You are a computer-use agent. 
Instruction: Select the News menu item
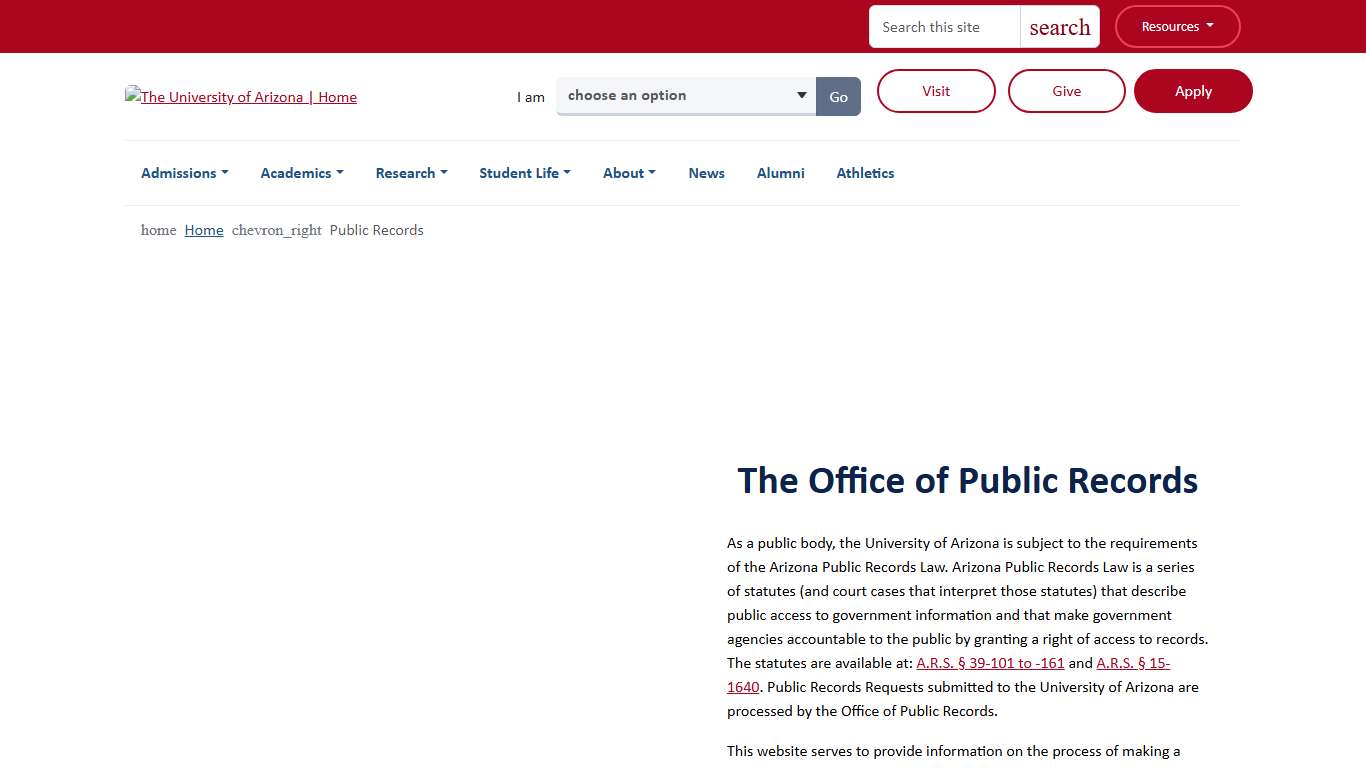click(706, 173)
